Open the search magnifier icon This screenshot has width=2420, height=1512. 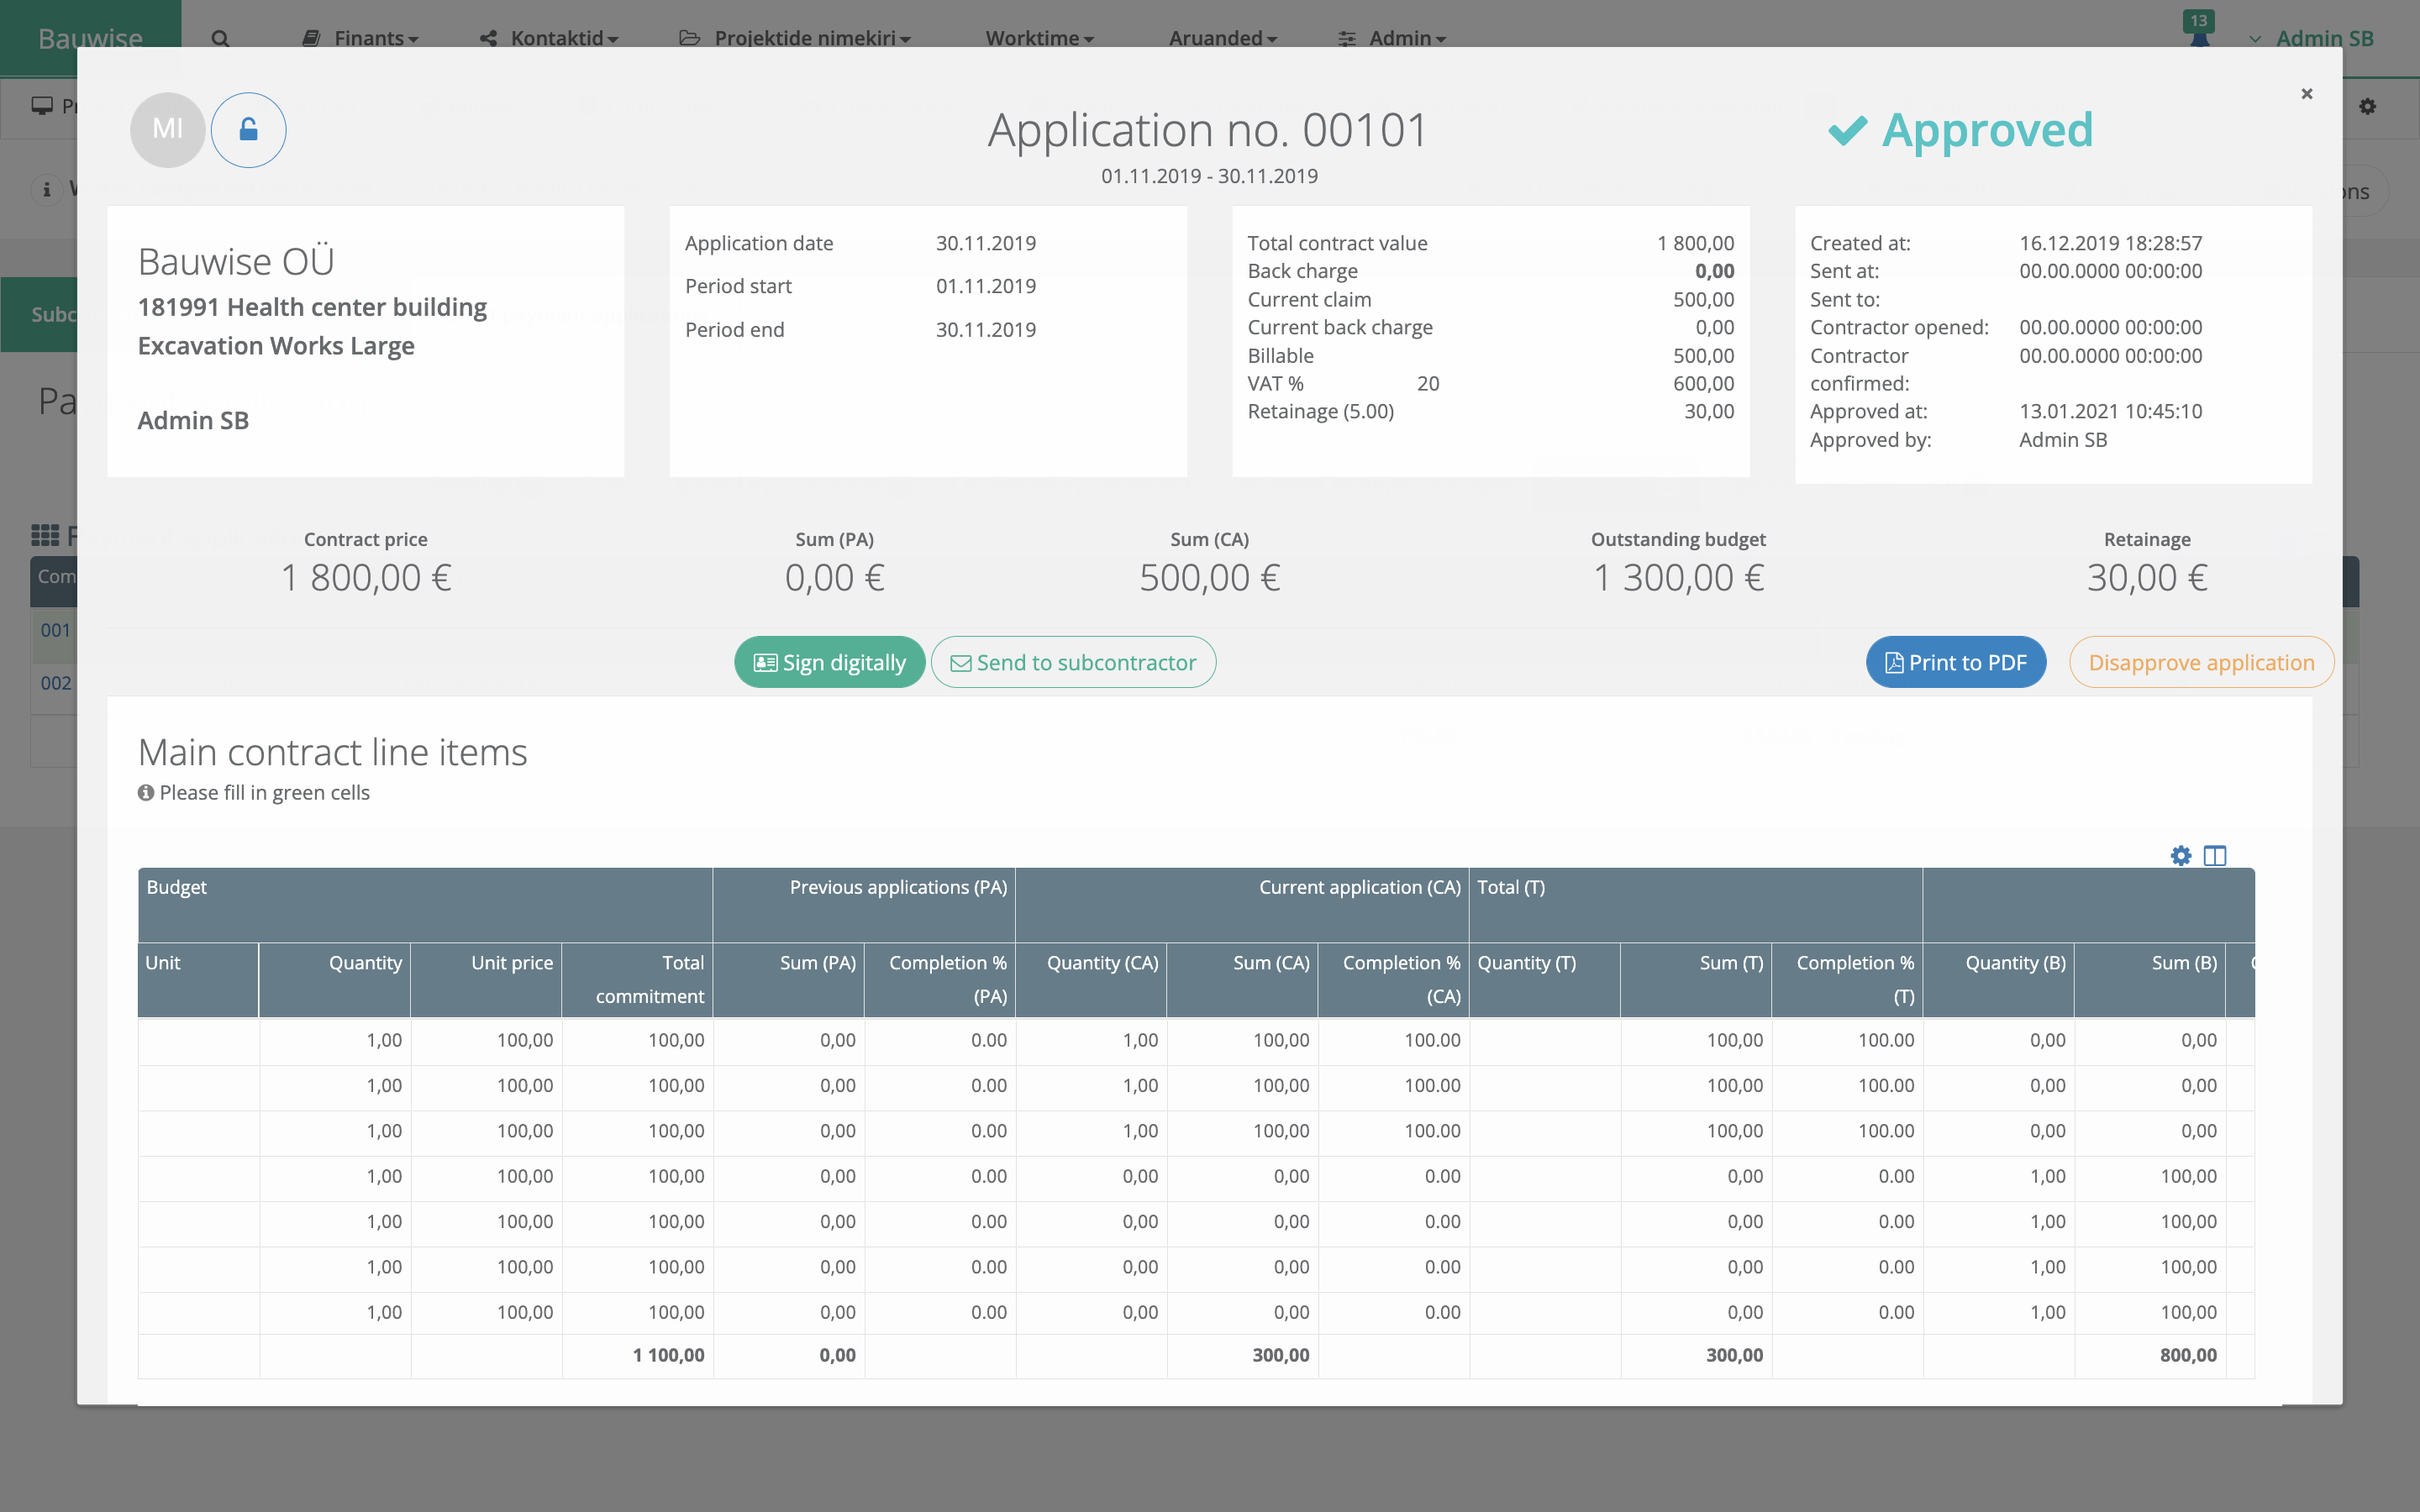coord(220,38)
